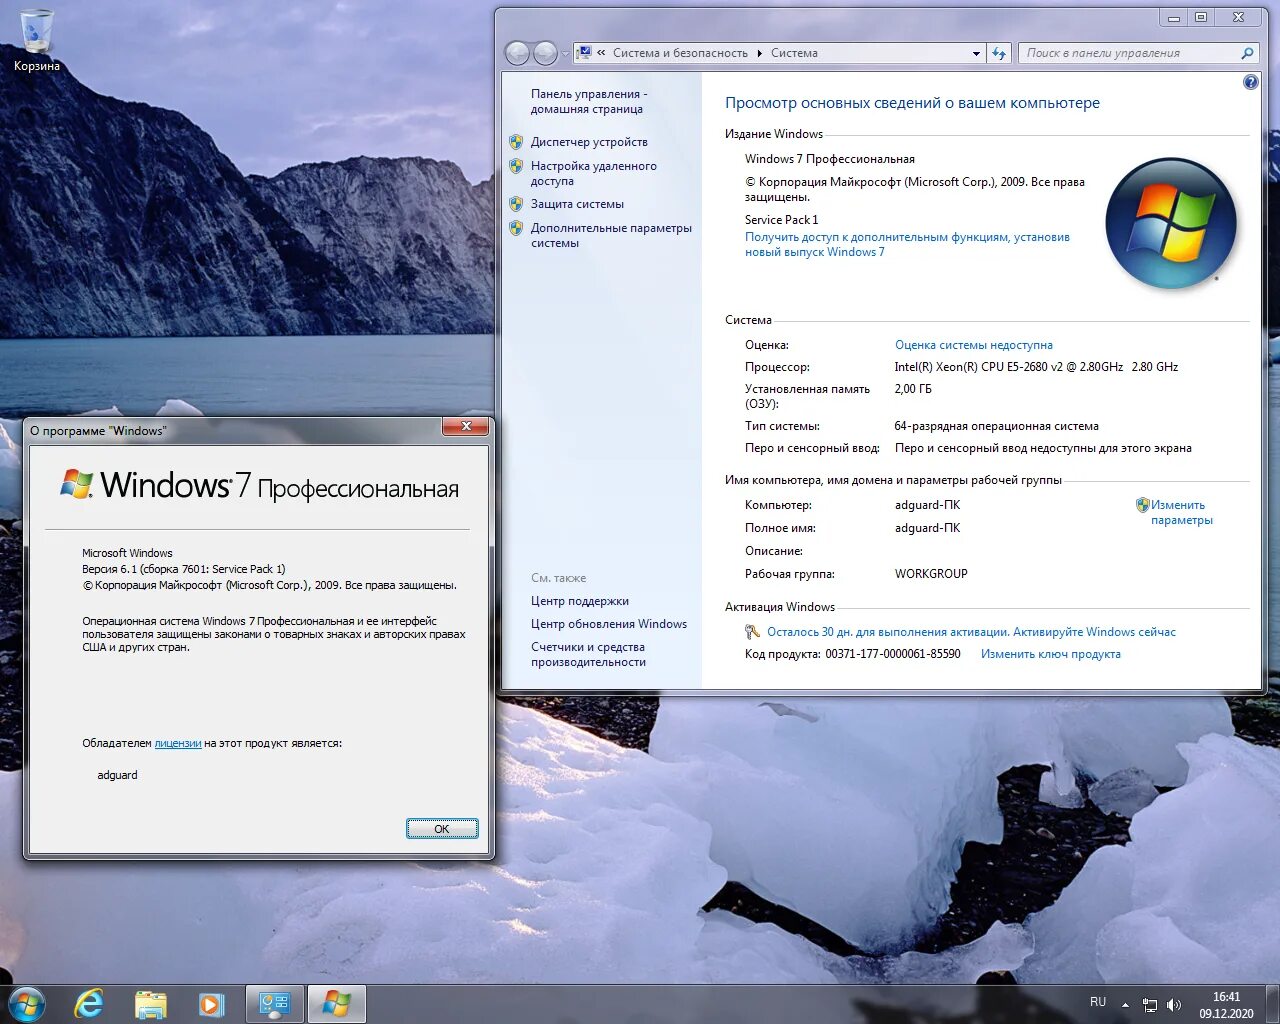The width and height of the screenshot is (1280, 1024).
Task: Select Система breadcrumb item
Action: pos(794,53)
